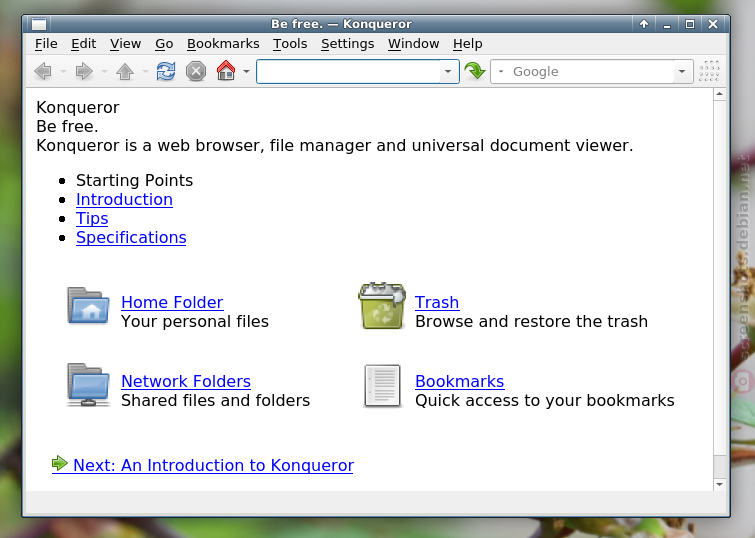The height and width of the screenshot is (538, 755).
Task: Expand the Google search suggestions dropdown
Action: coord(682,72)
